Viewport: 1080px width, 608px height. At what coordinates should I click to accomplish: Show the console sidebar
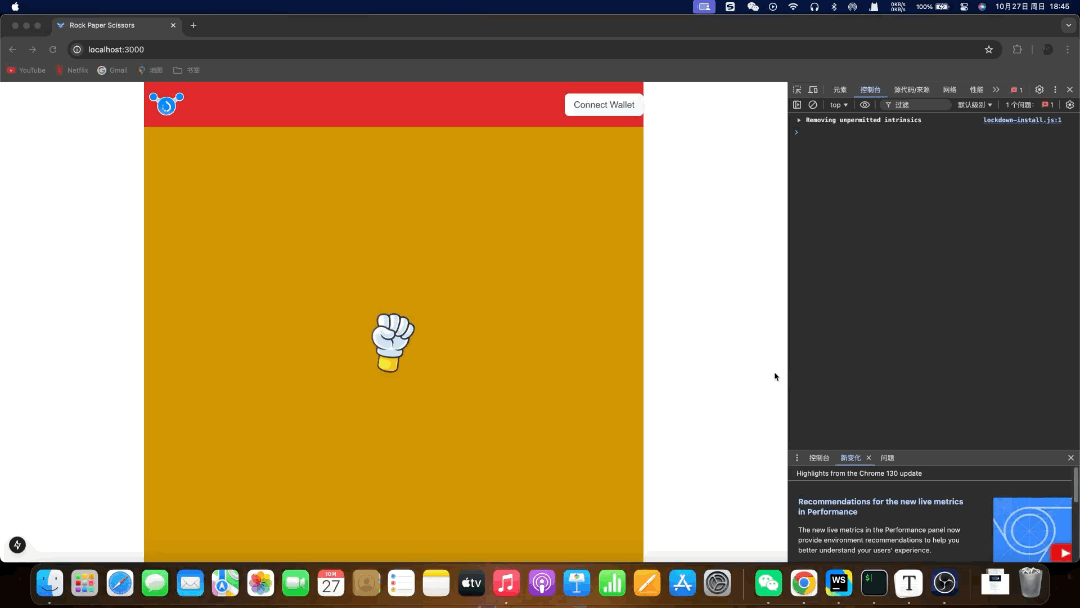[x=797, y=105]
